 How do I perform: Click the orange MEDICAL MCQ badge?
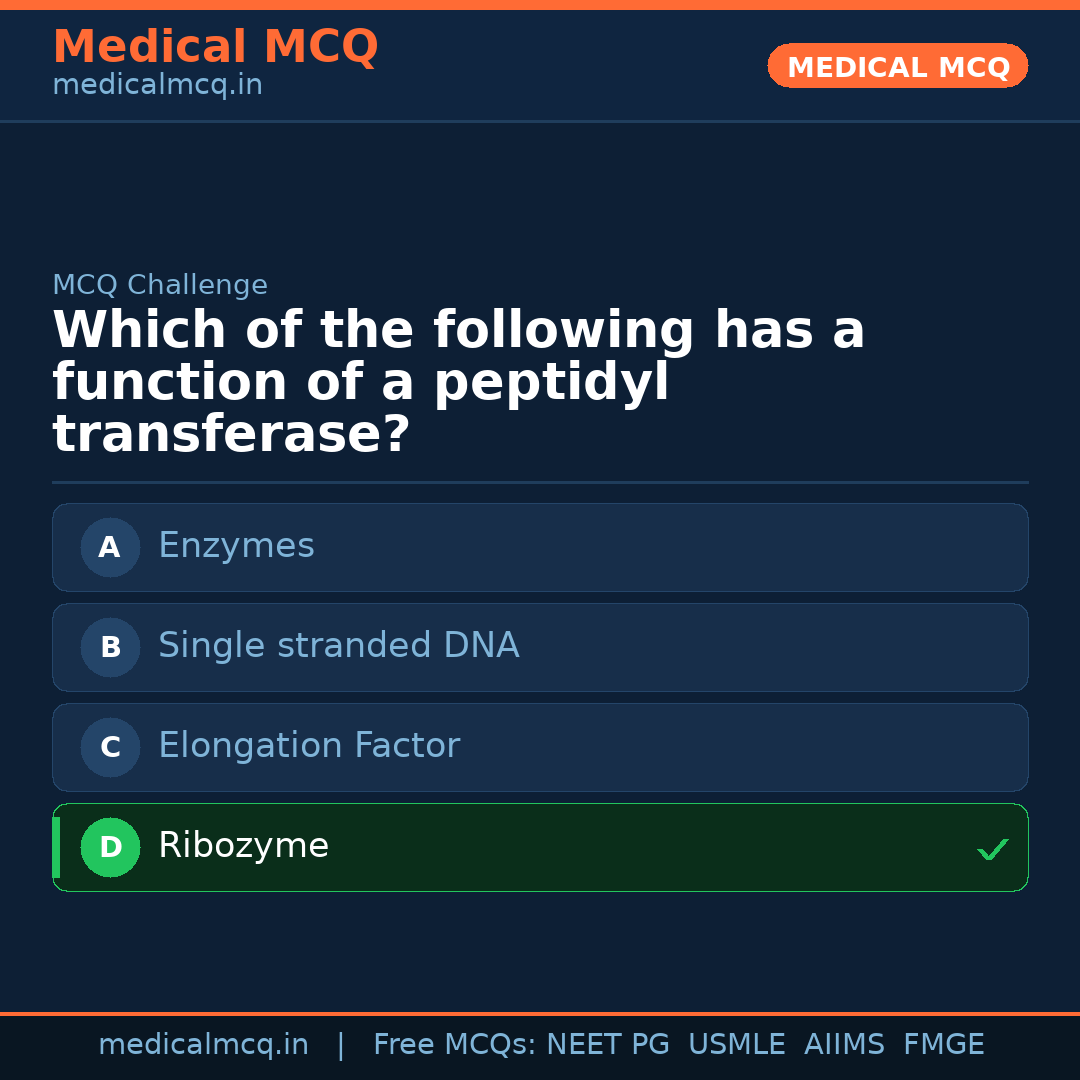(x=897, y=66)
